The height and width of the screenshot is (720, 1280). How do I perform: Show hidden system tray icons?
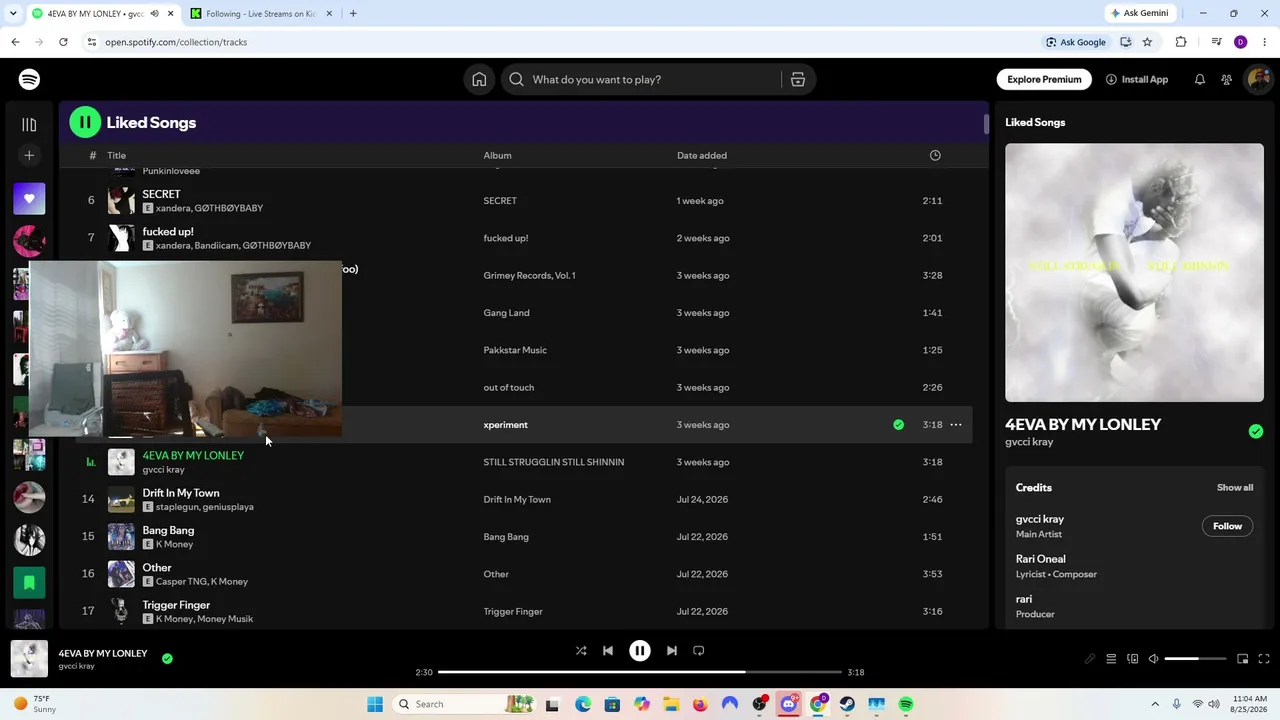click(x=1155, y=705)
